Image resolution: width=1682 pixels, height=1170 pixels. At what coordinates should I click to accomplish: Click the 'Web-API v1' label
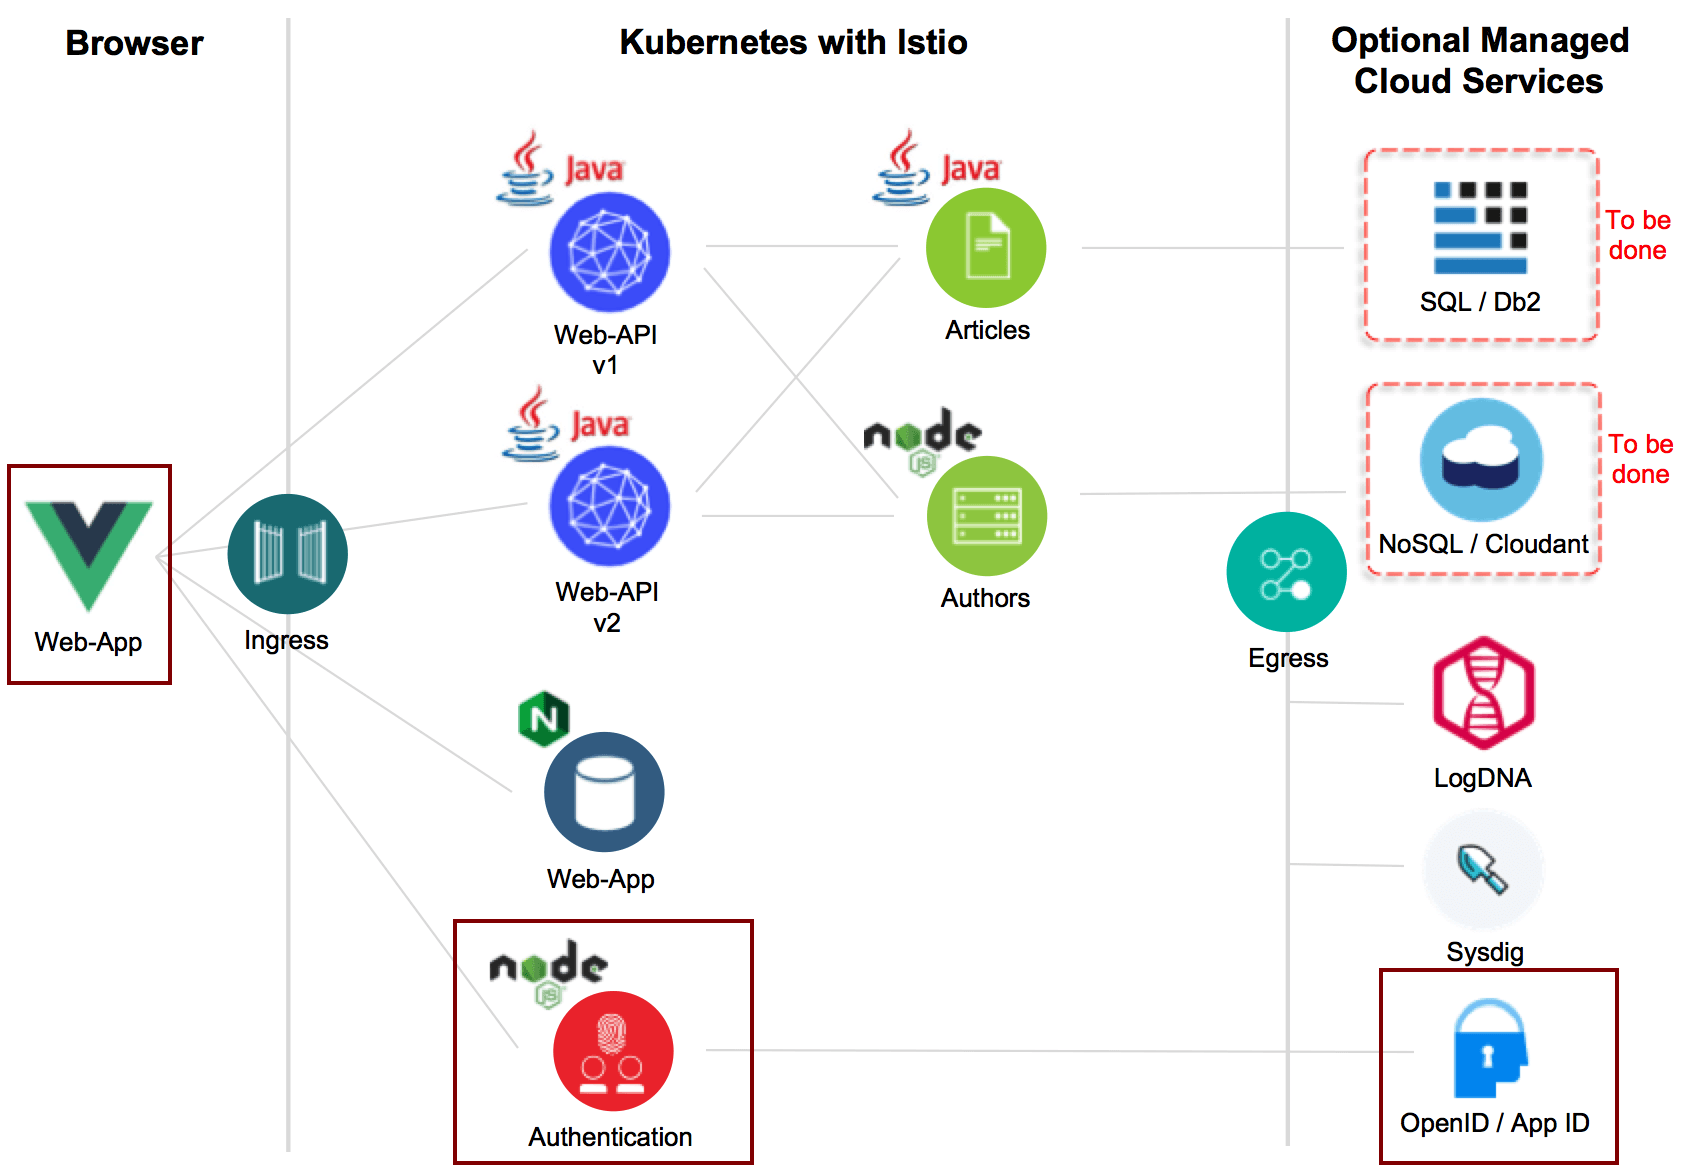[605, 350]
